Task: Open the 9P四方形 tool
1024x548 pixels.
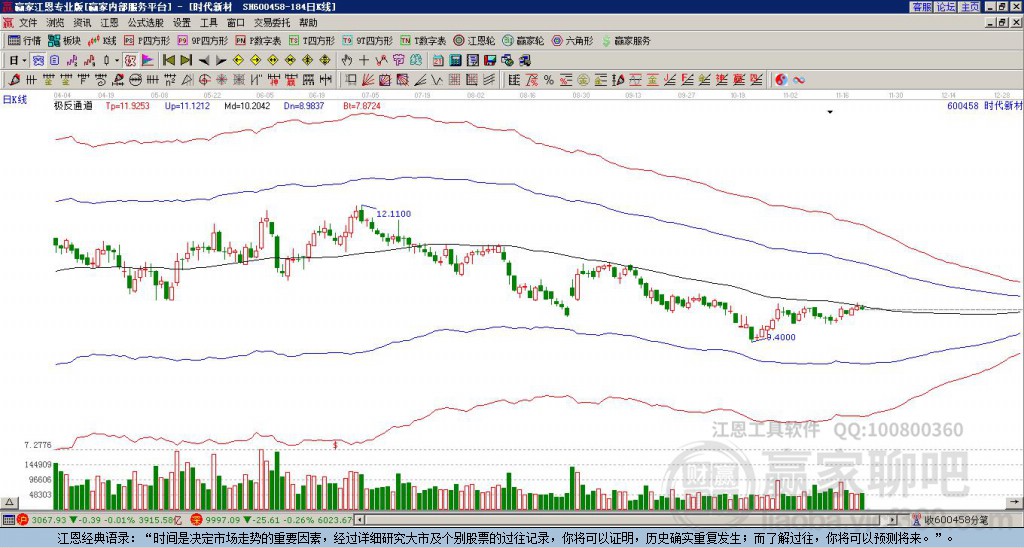Action: pos(202,41)
